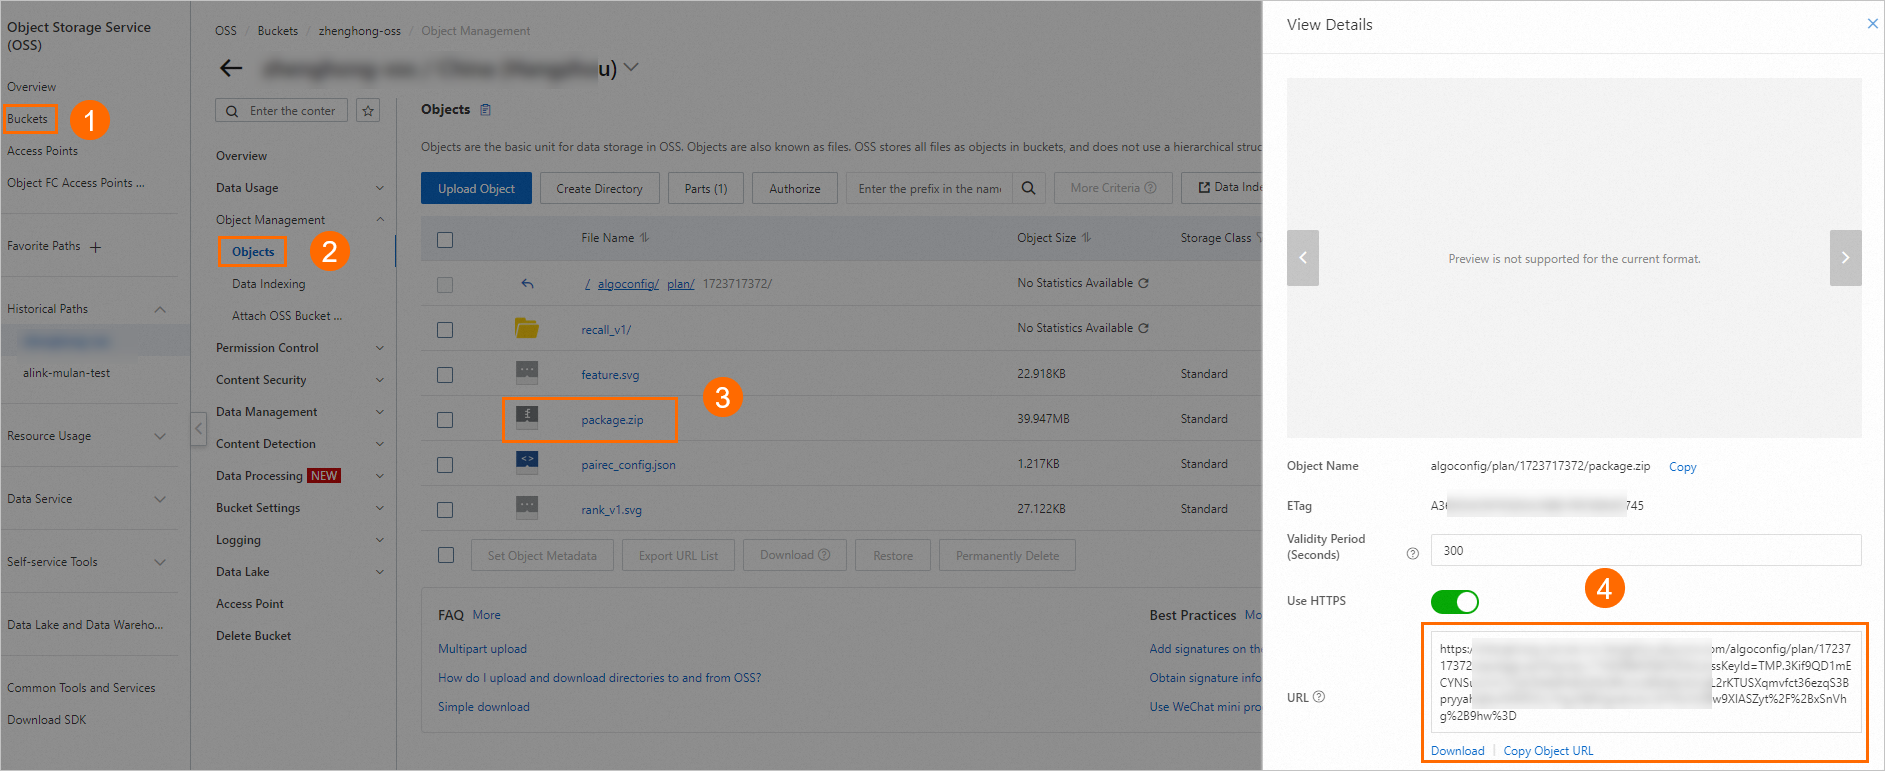Viewport: 1885px width, 771px height.
Task: Click the prefix search input field
Action: [x=929, y=188]
